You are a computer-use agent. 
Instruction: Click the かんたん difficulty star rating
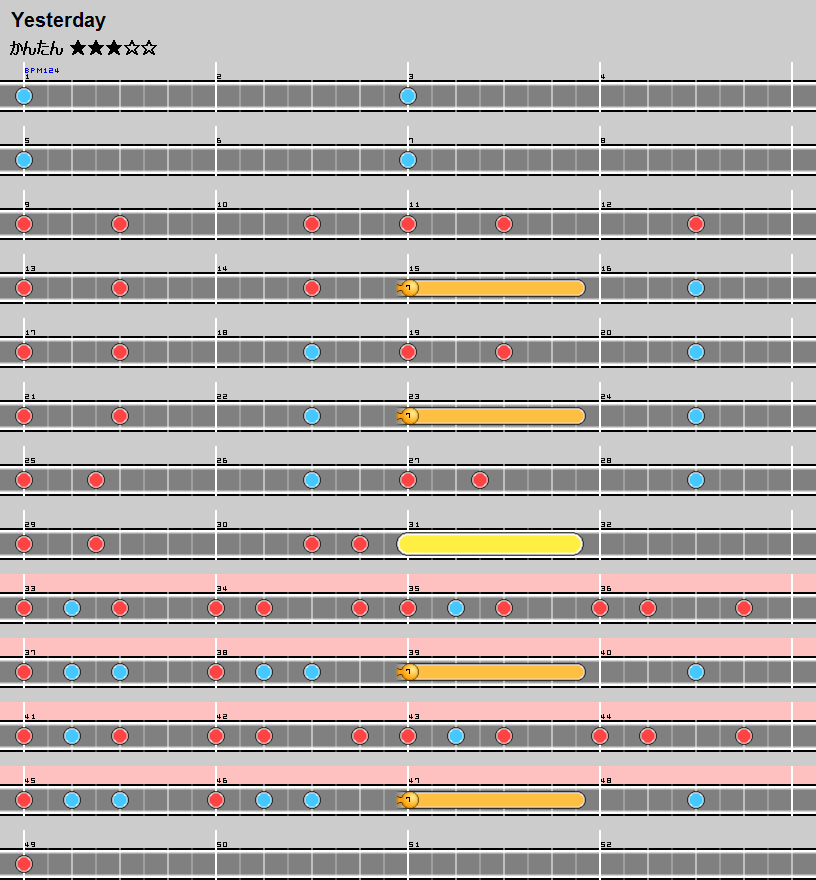pos(113,48)
